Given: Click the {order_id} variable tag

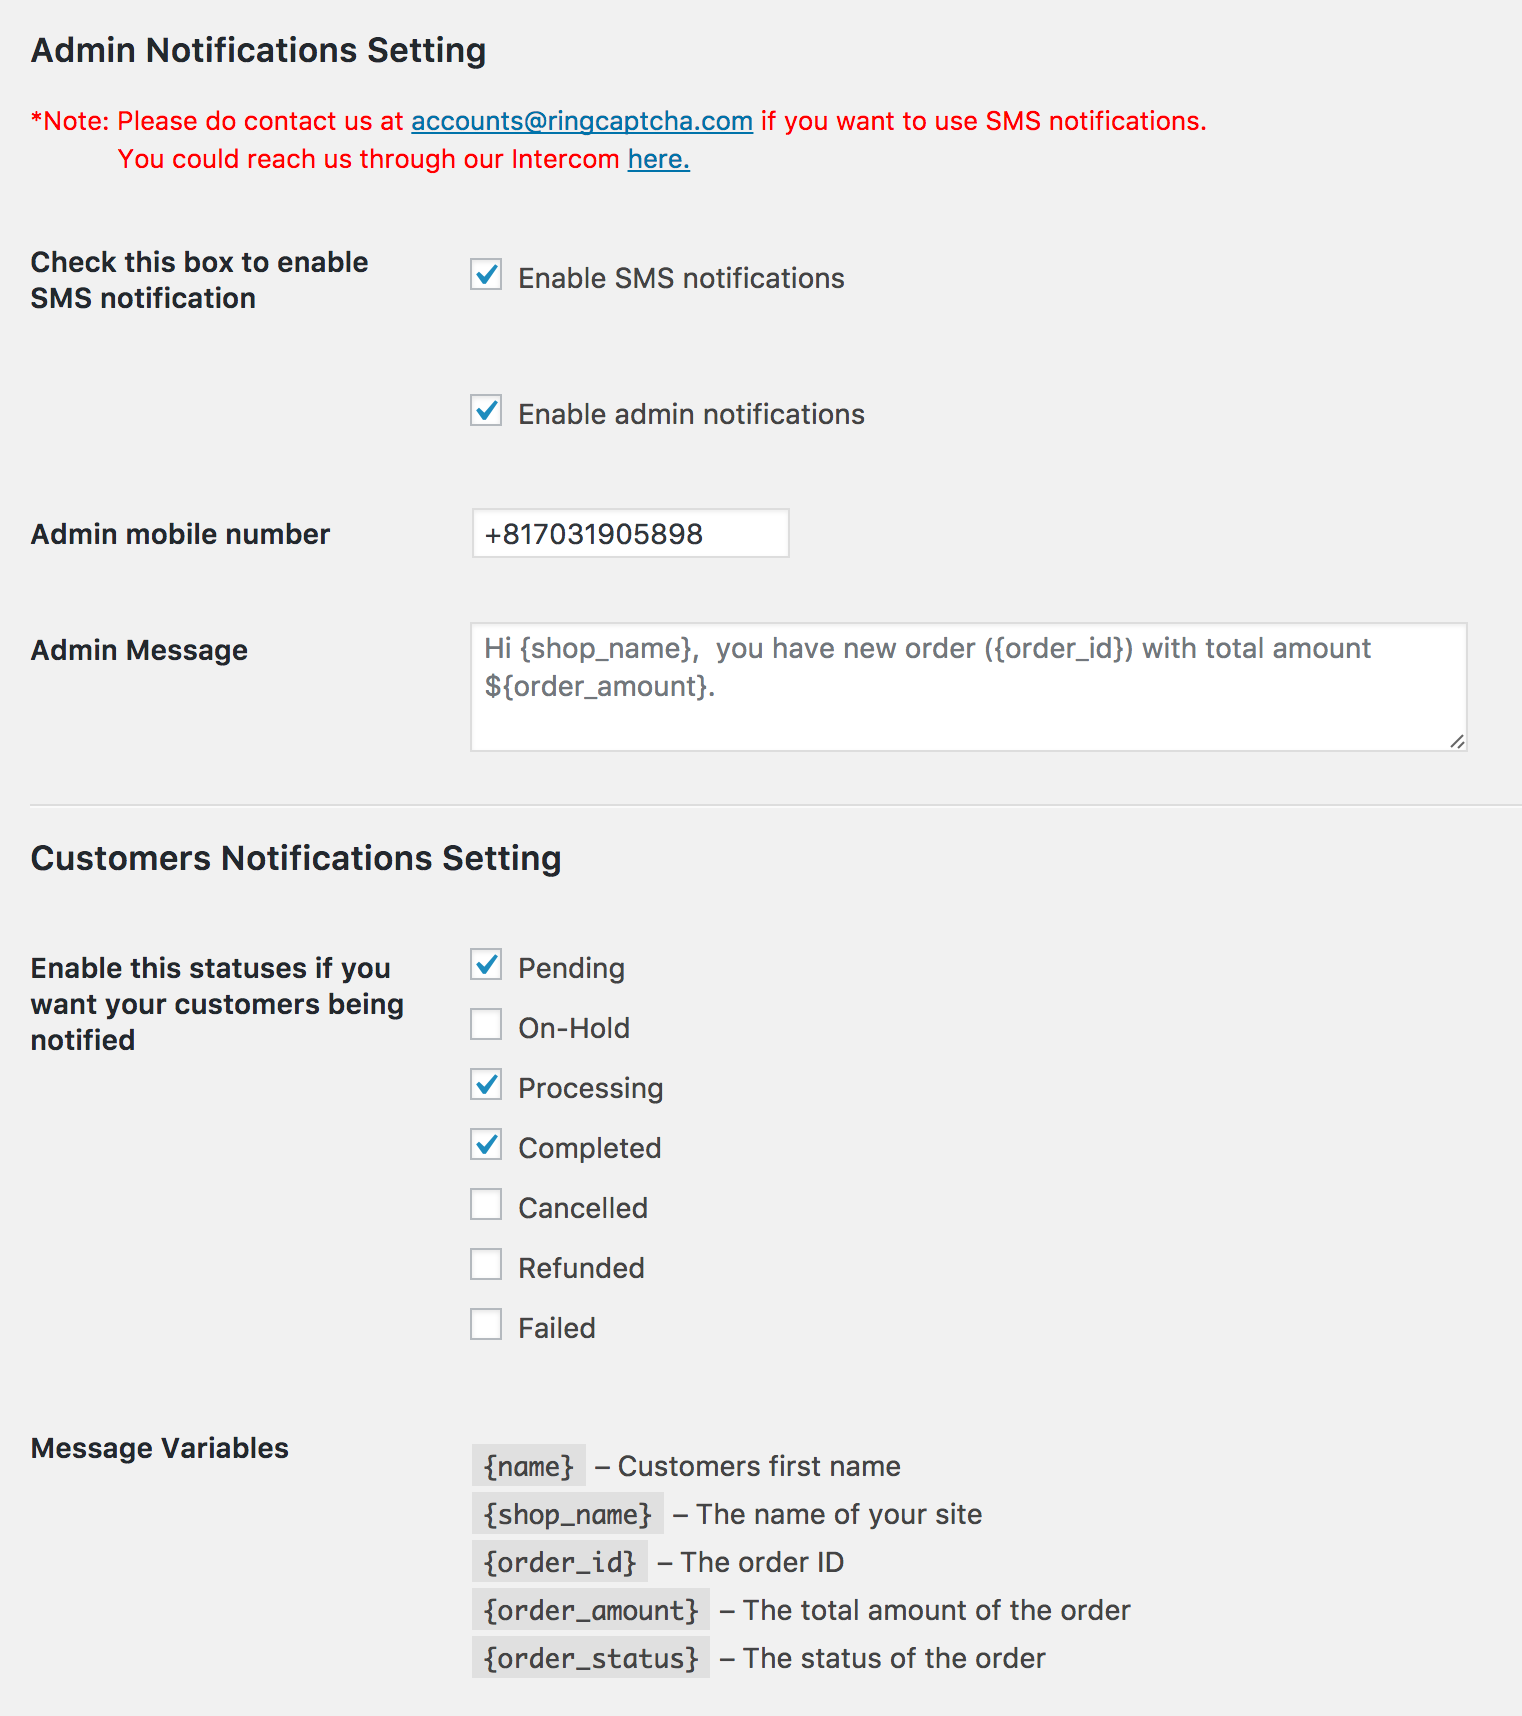Looking at the screenshot, I should pyautogui.click(x=559, y=1562).
